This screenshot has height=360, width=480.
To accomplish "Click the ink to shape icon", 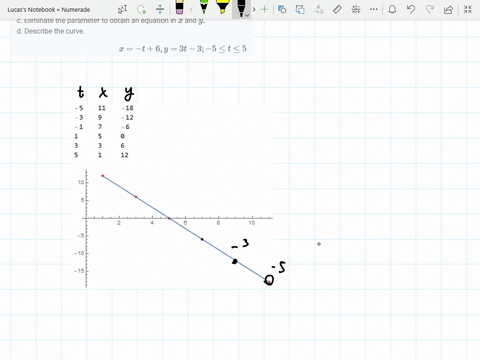I will coord(300,9).
